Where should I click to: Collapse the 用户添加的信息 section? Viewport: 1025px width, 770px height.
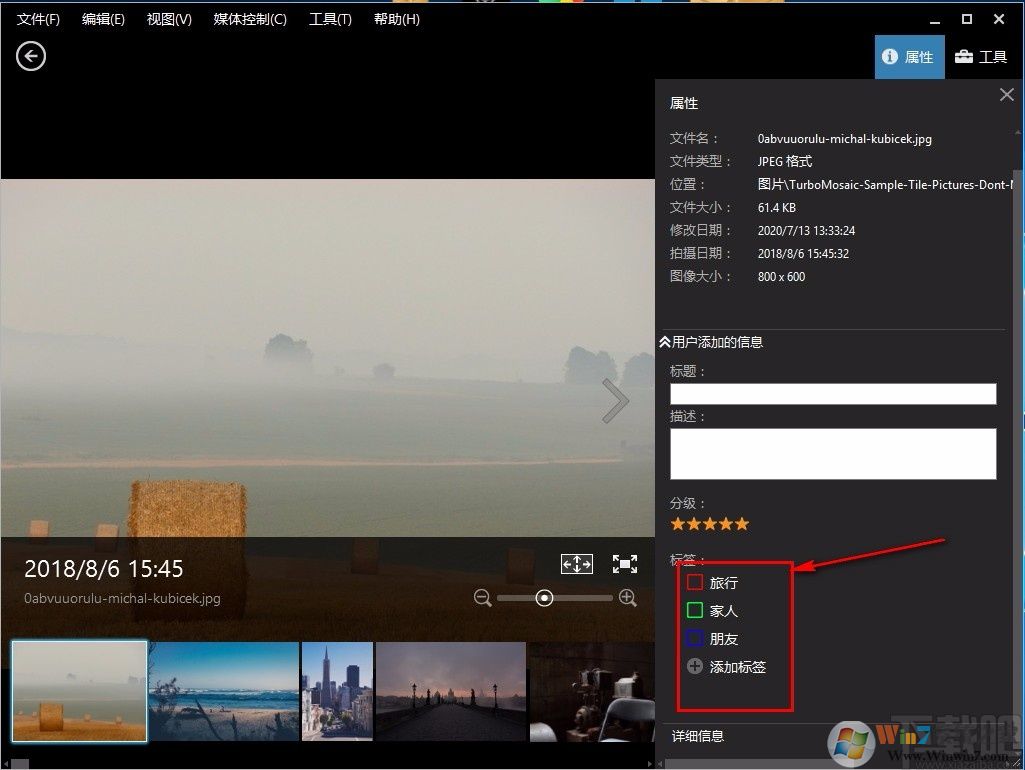click(x=711, y=342)
